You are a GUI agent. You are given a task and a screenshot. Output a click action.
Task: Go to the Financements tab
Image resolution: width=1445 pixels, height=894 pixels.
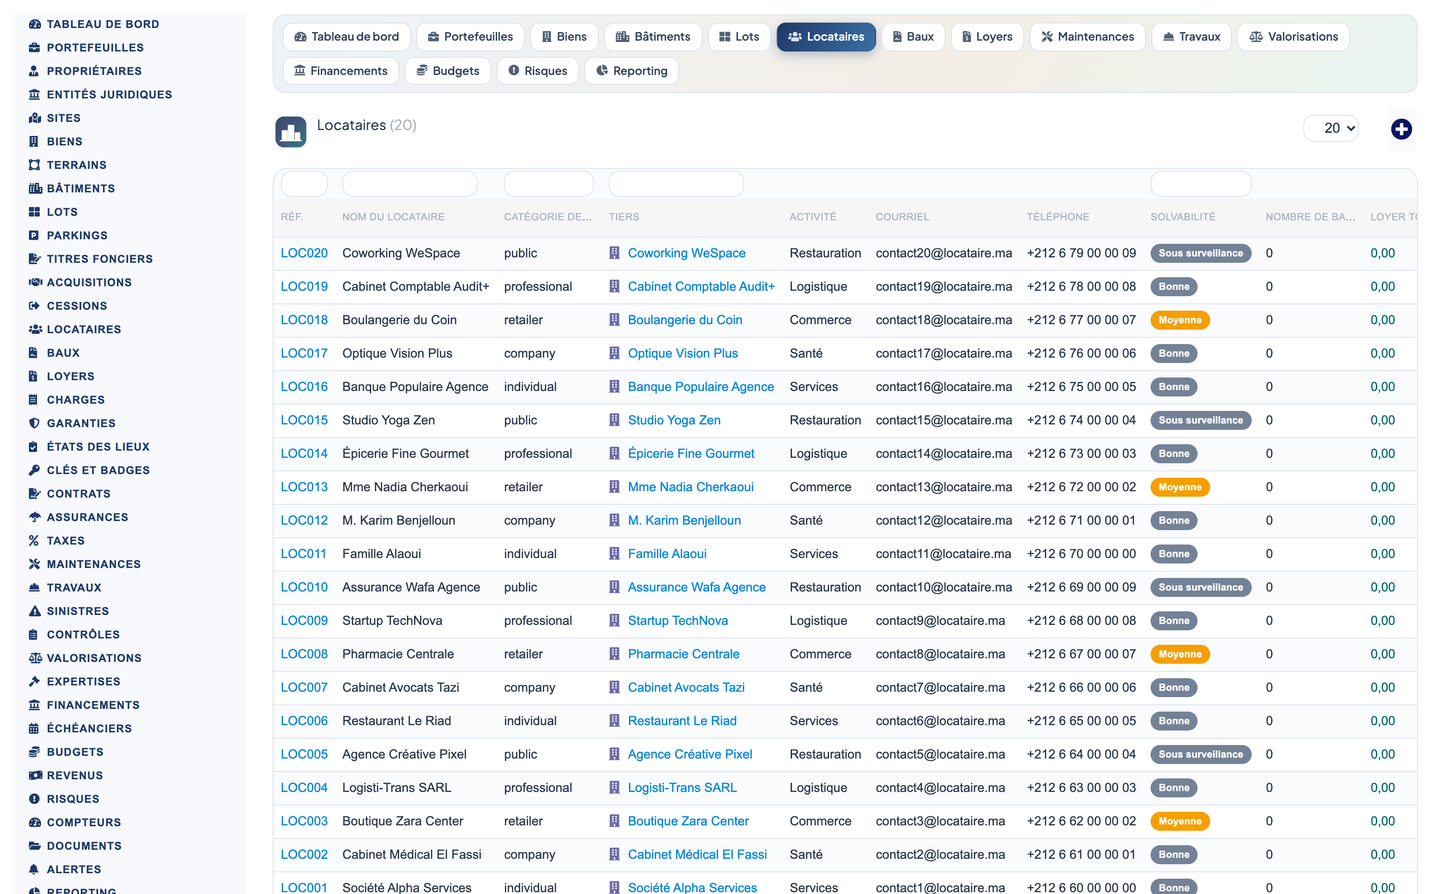(341, 71)
